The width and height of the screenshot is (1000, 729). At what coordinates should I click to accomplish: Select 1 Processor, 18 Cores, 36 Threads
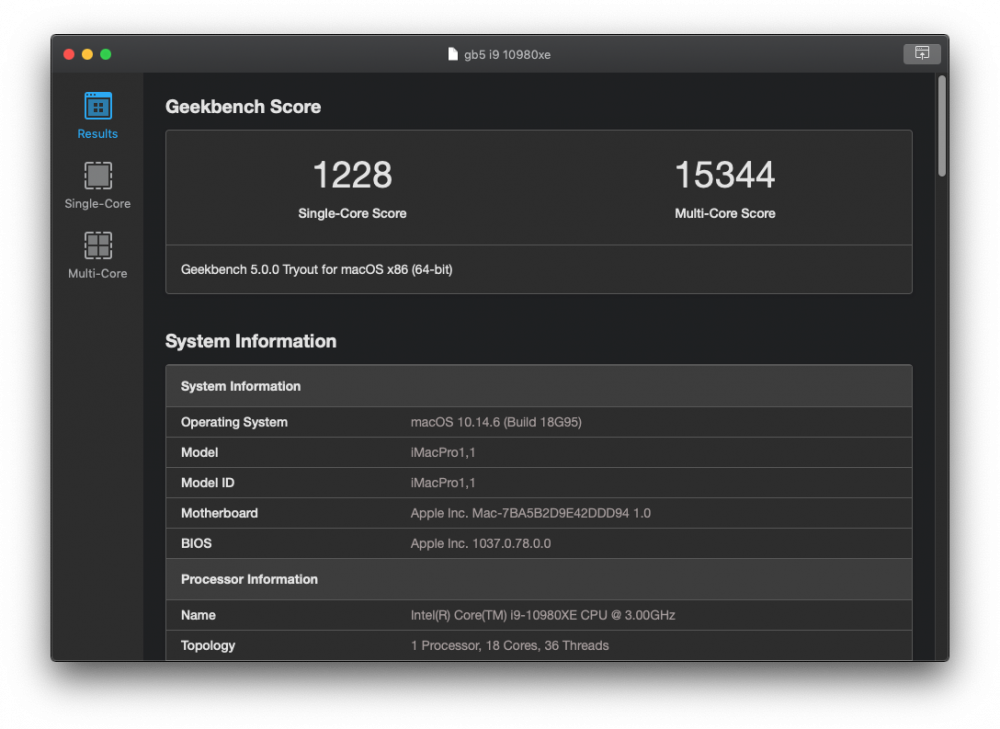coord(510,645)
